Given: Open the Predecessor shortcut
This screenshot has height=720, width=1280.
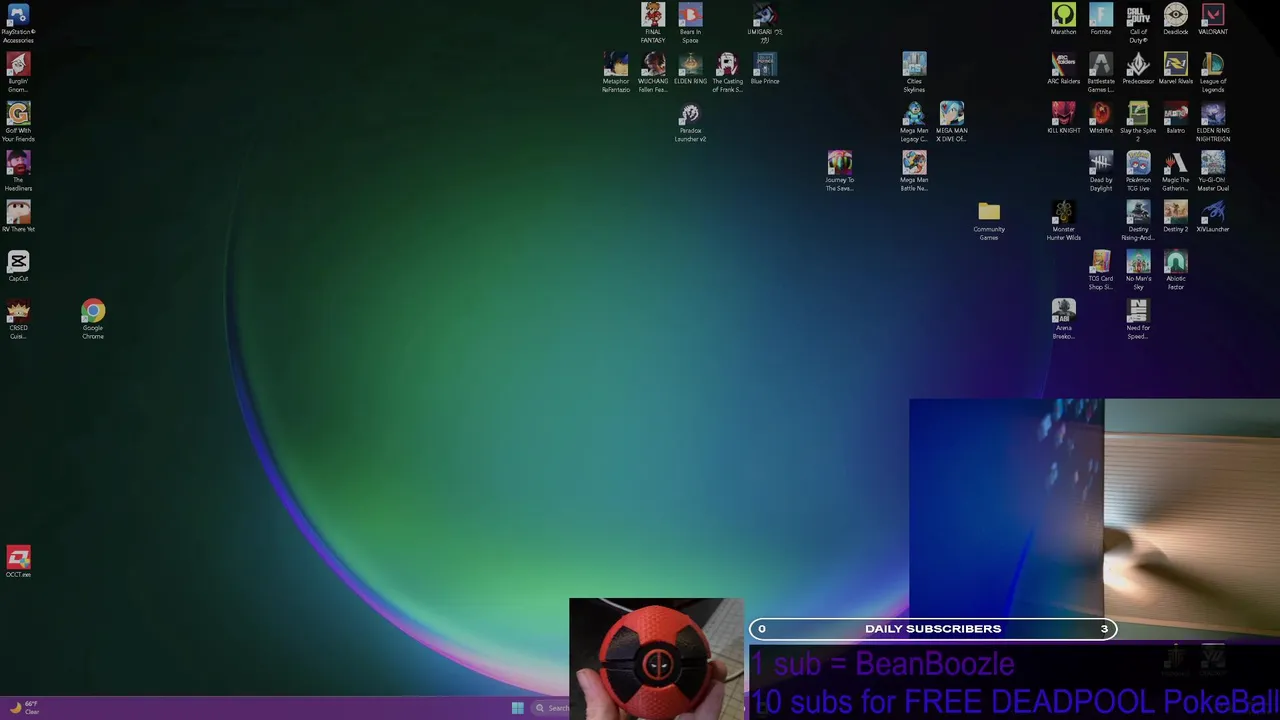Looking at the screenshot, I should (x=1138, y=69).
